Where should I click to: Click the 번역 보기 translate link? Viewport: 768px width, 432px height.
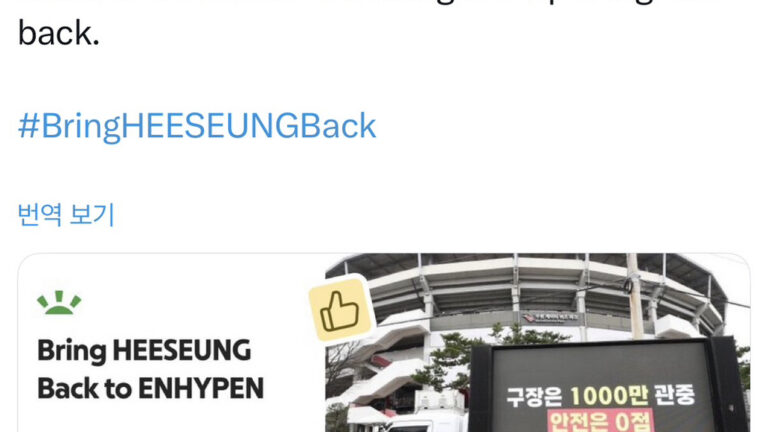(x=66, y=214)
